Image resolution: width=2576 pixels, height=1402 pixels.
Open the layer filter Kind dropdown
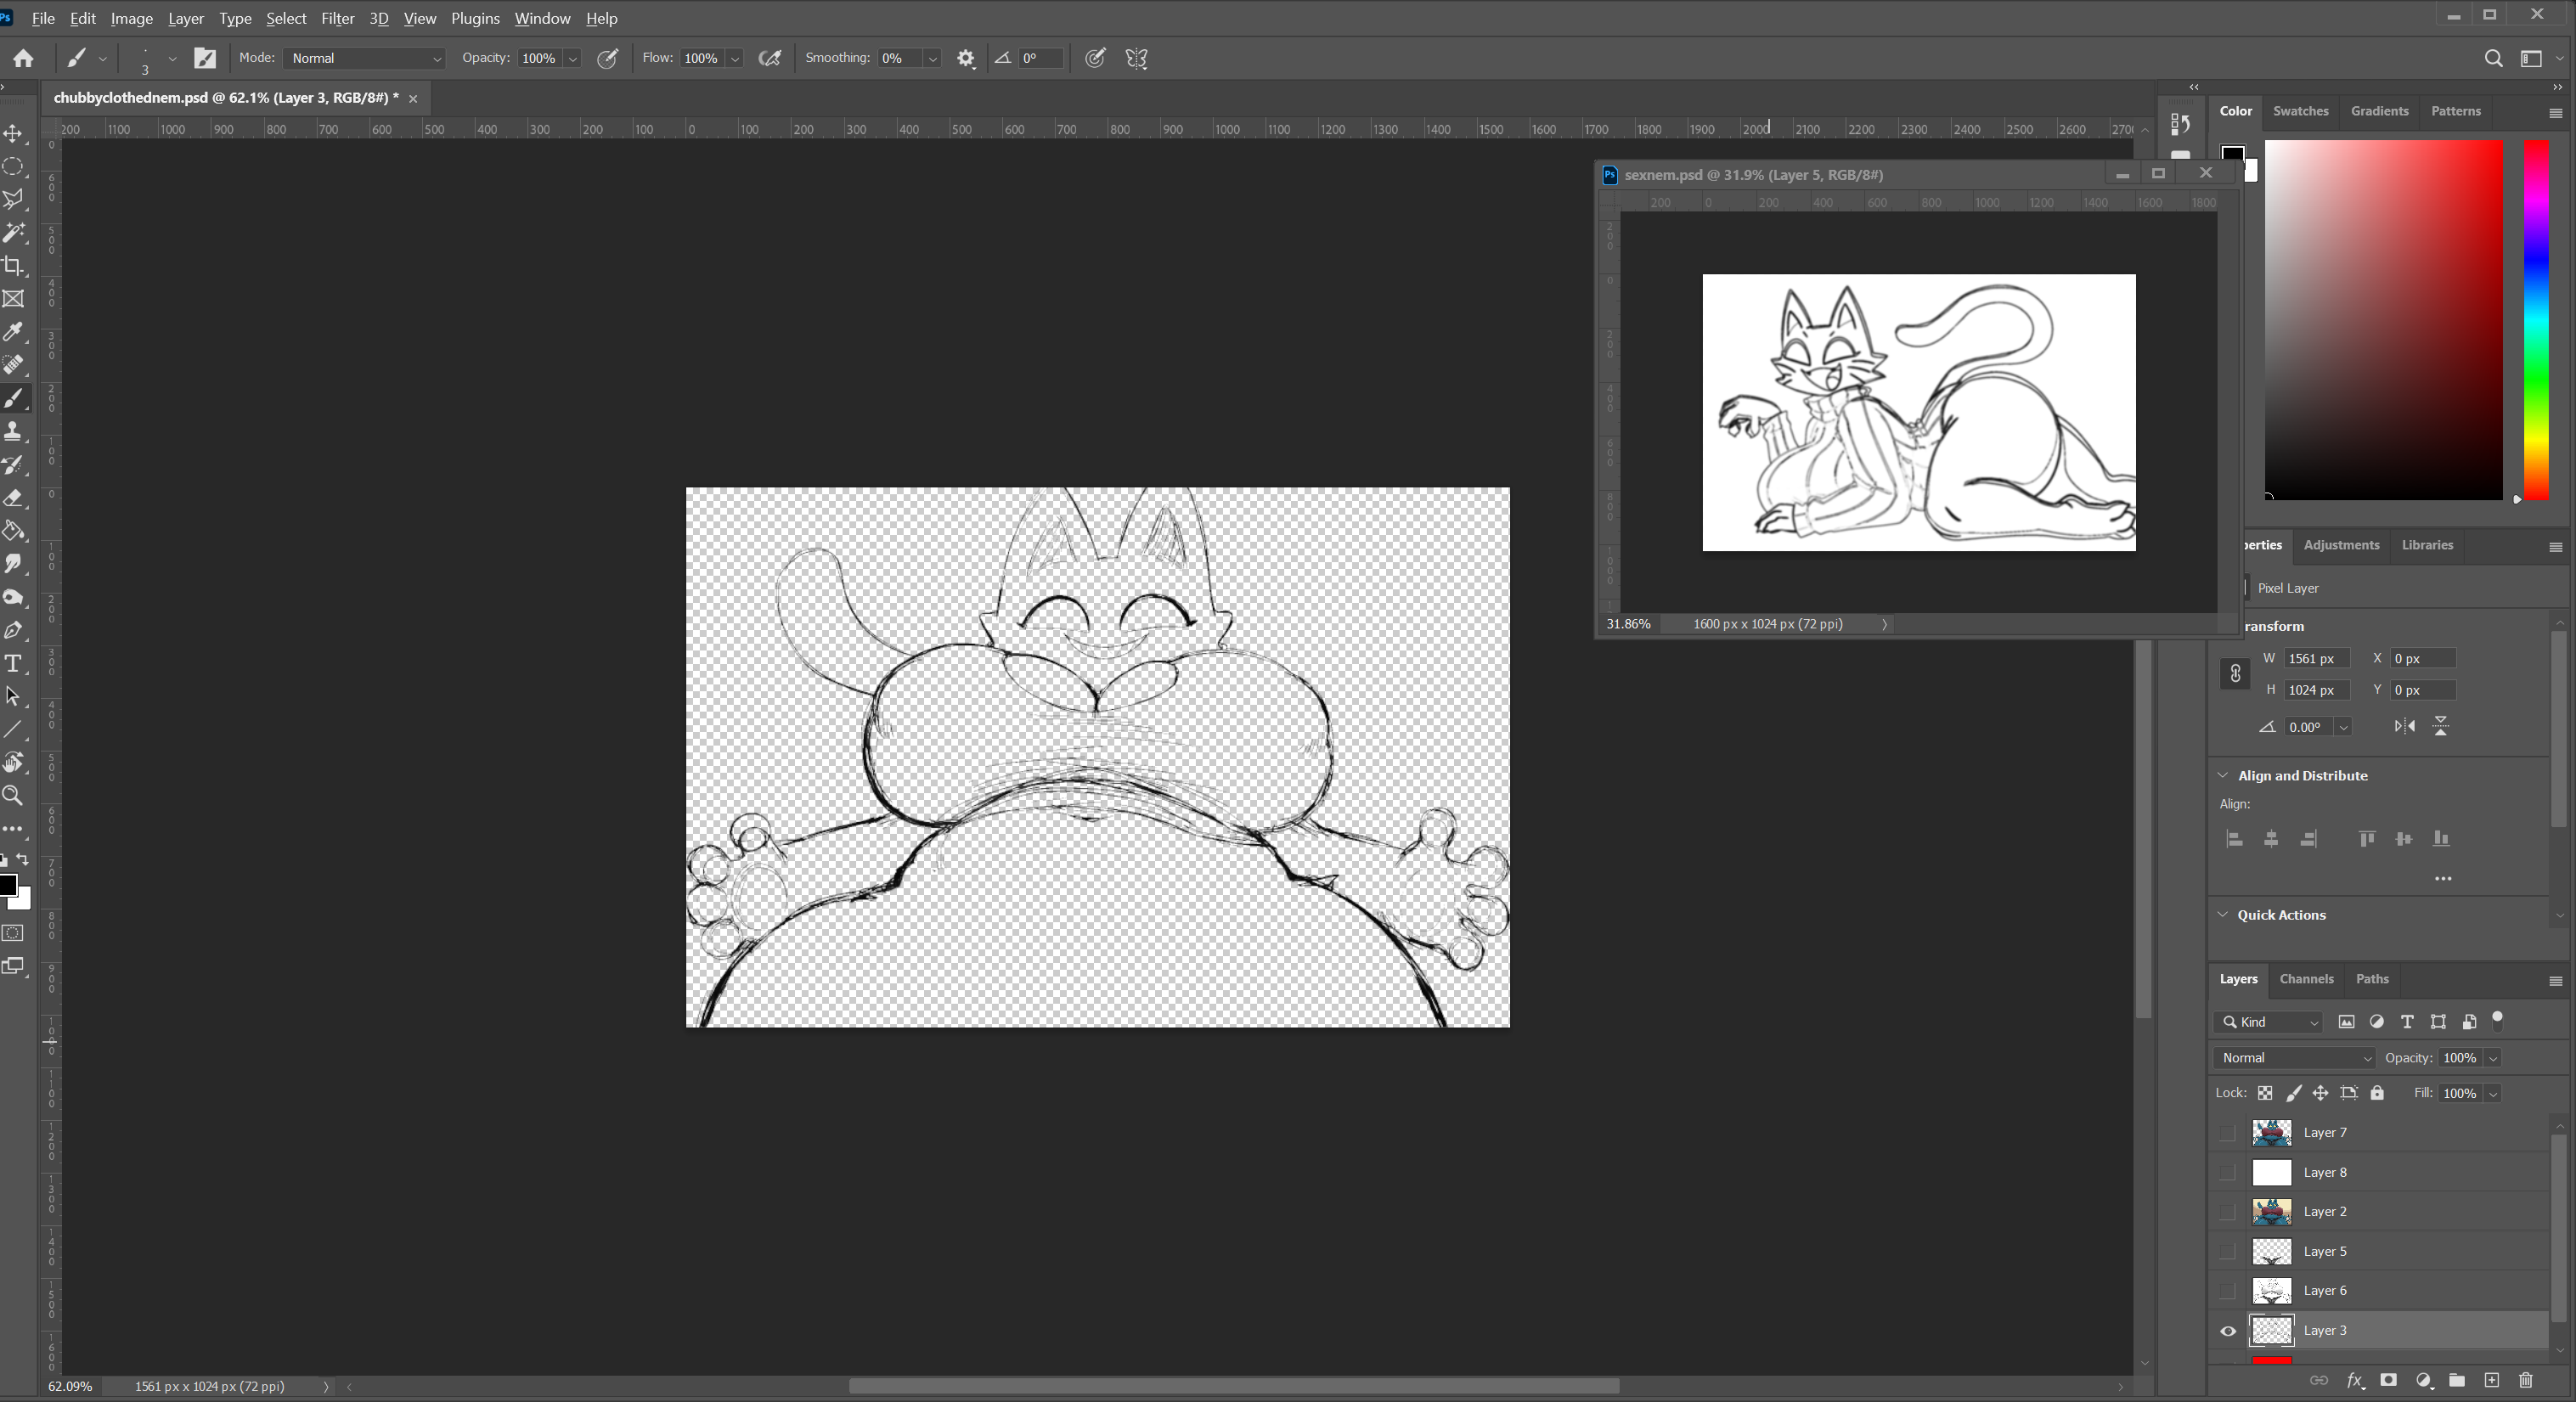coord(2269,1022)
